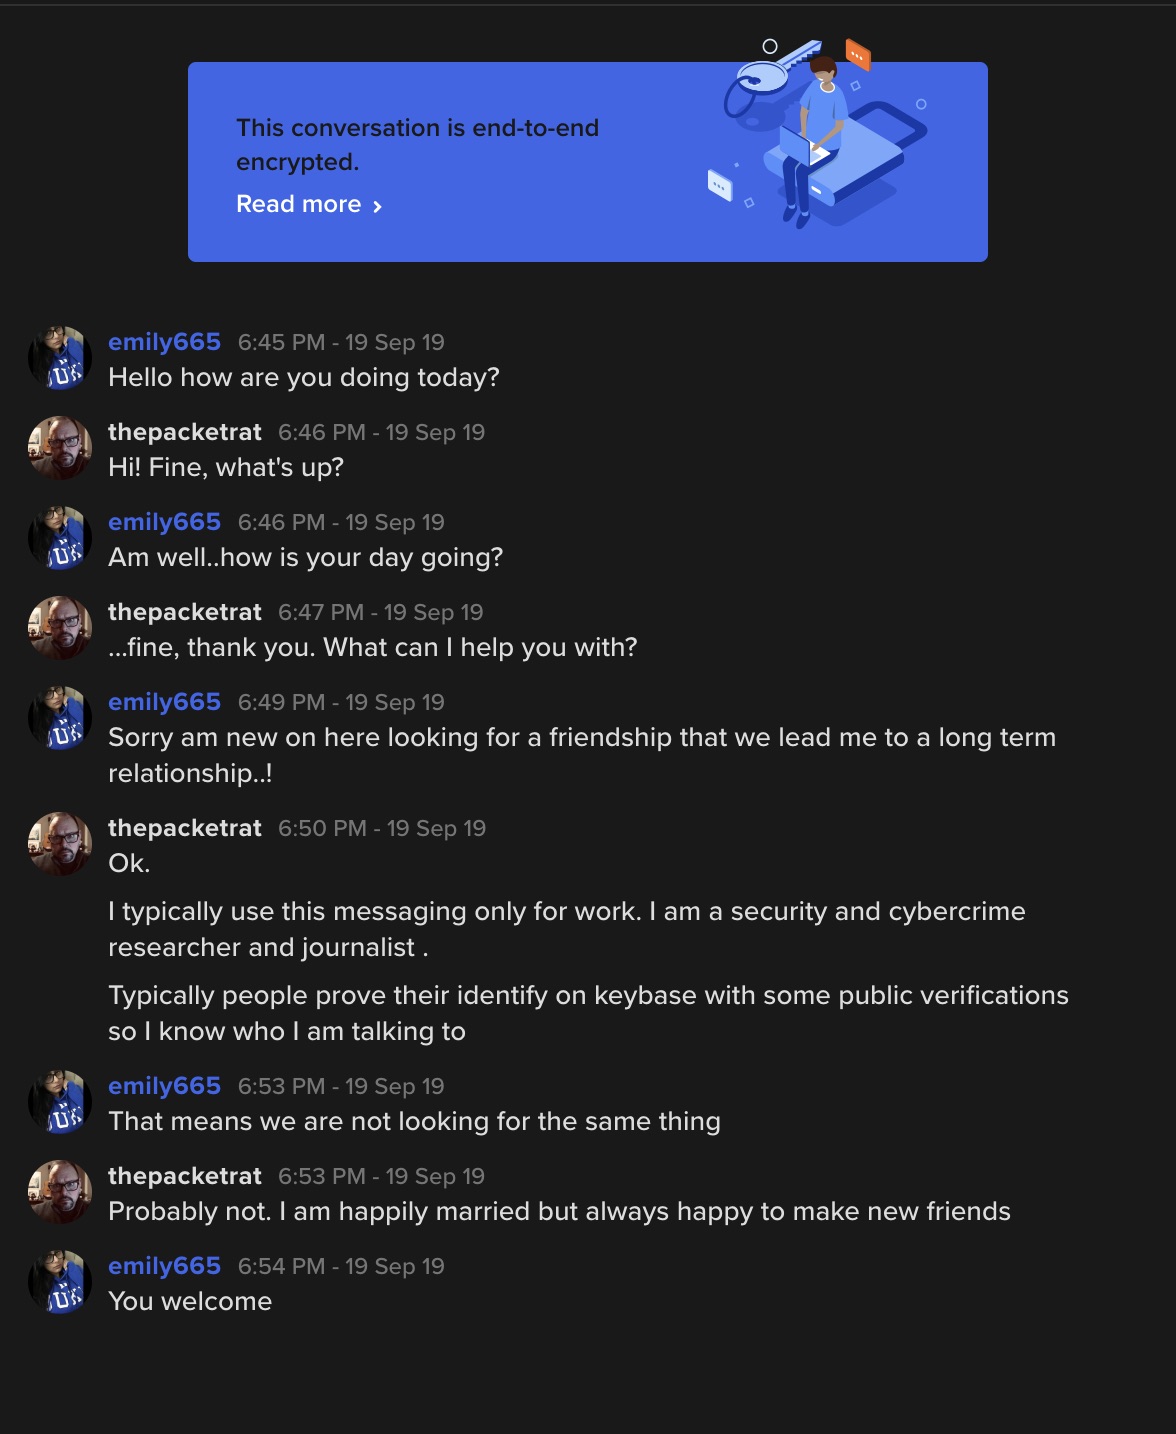Click the Read more link
This screenshot has width=1176, height=1434.
coord(298,204)
